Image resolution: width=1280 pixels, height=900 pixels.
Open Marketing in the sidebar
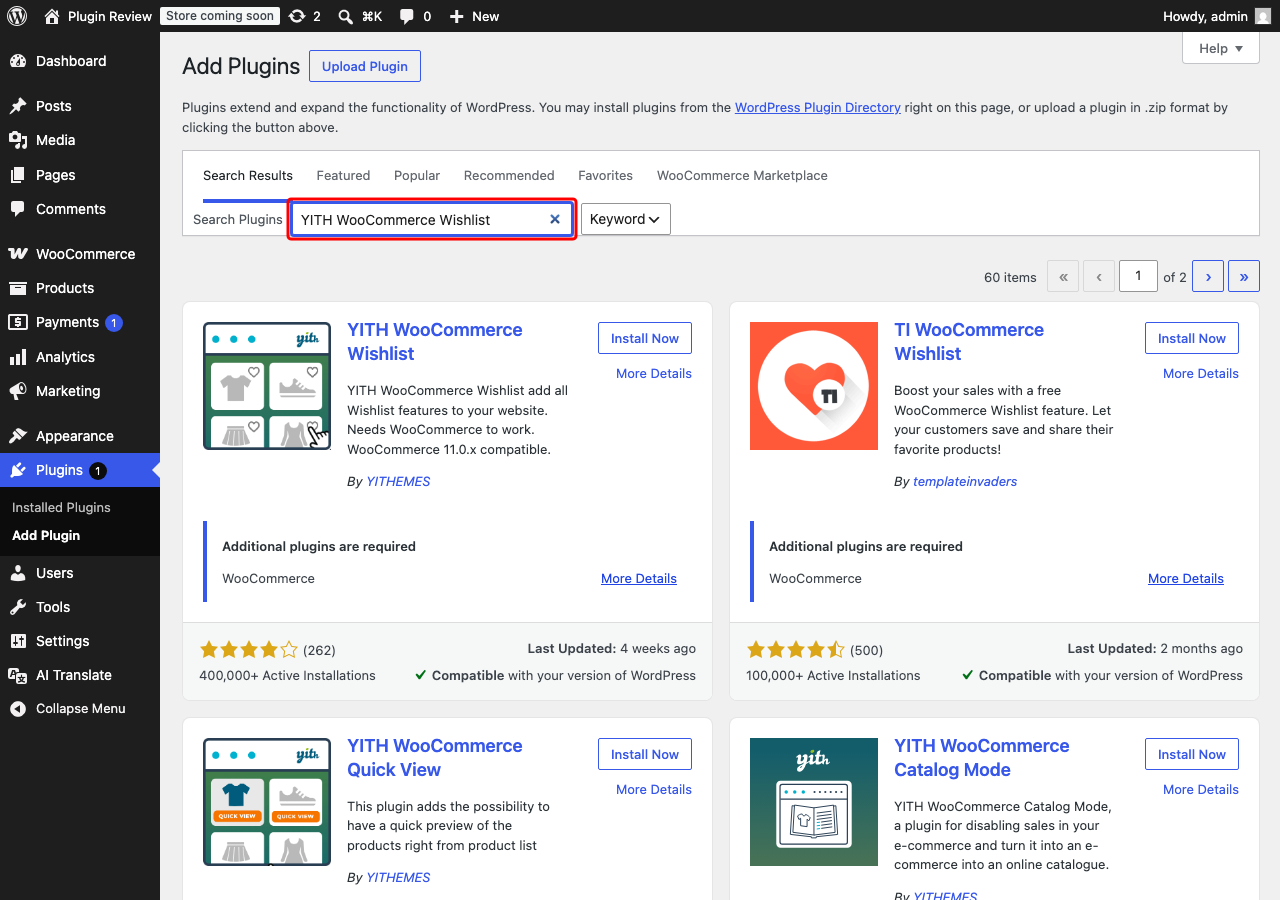pyautogui.click(x=80, y=391)
